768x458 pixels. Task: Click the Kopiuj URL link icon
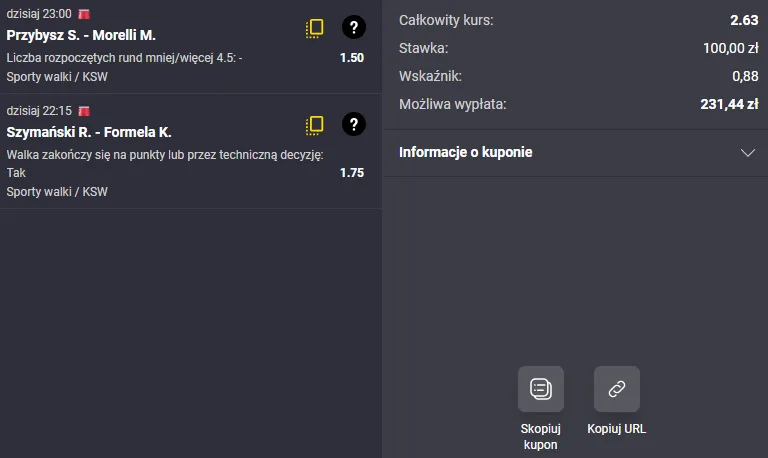point(617,389)
